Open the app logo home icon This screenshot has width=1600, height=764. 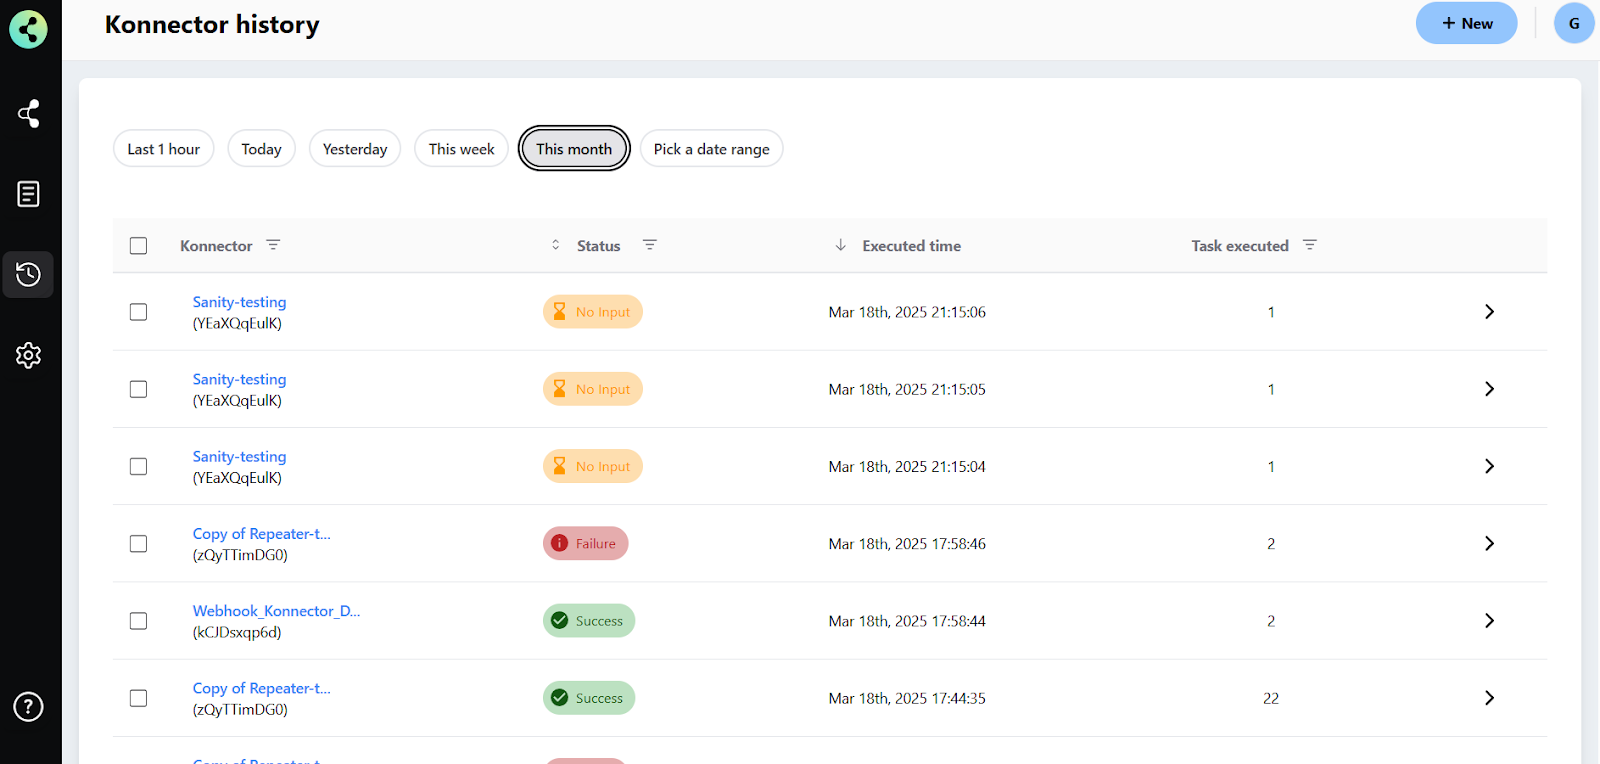(28, 29)
